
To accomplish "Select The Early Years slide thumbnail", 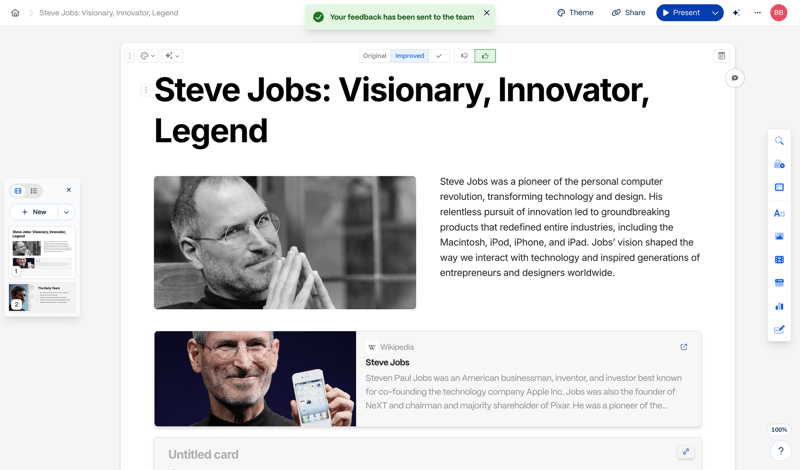I will 42,297.
